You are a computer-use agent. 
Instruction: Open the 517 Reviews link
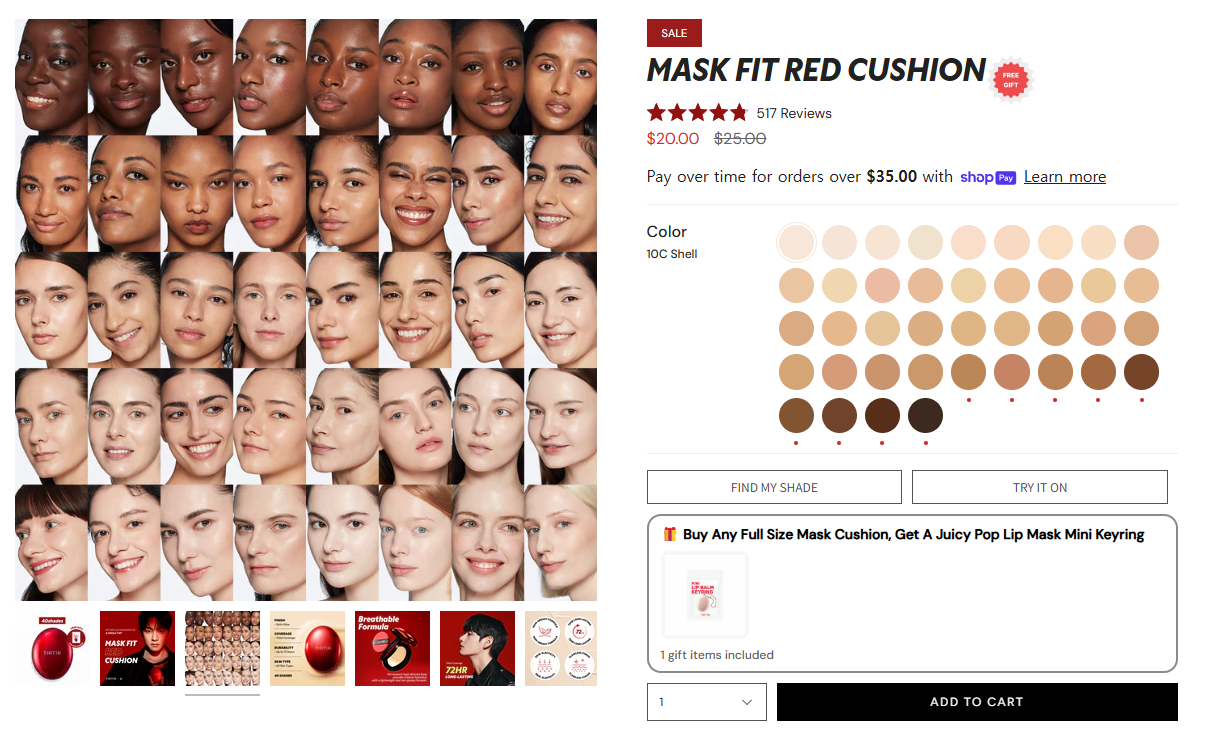tap(794, 113)
